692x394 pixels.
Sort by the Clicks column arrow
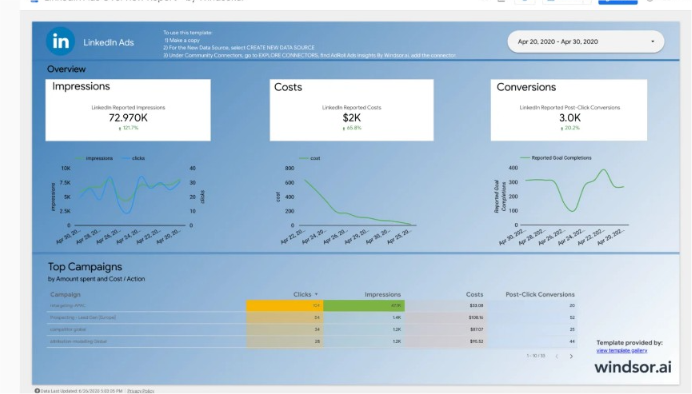click(x=316, y=294)
